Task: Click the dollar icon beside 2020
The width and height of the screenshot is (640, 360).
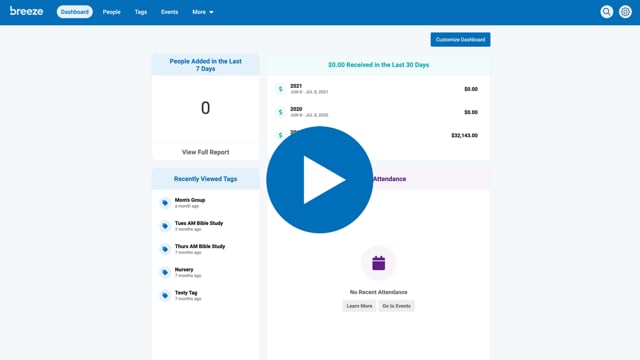Action: [280, 112]
